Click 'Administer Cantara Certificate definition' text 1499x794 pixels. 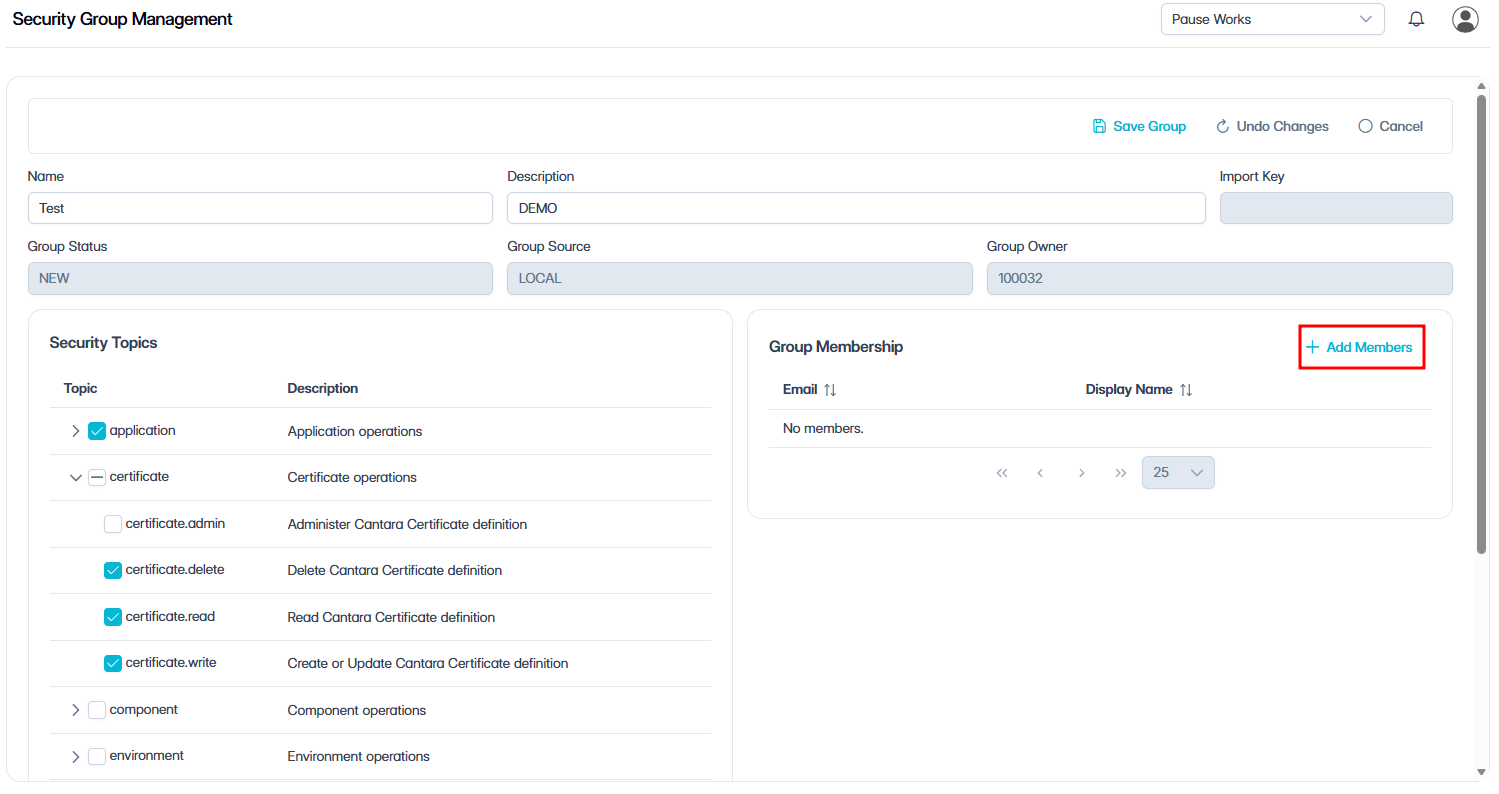407,525
